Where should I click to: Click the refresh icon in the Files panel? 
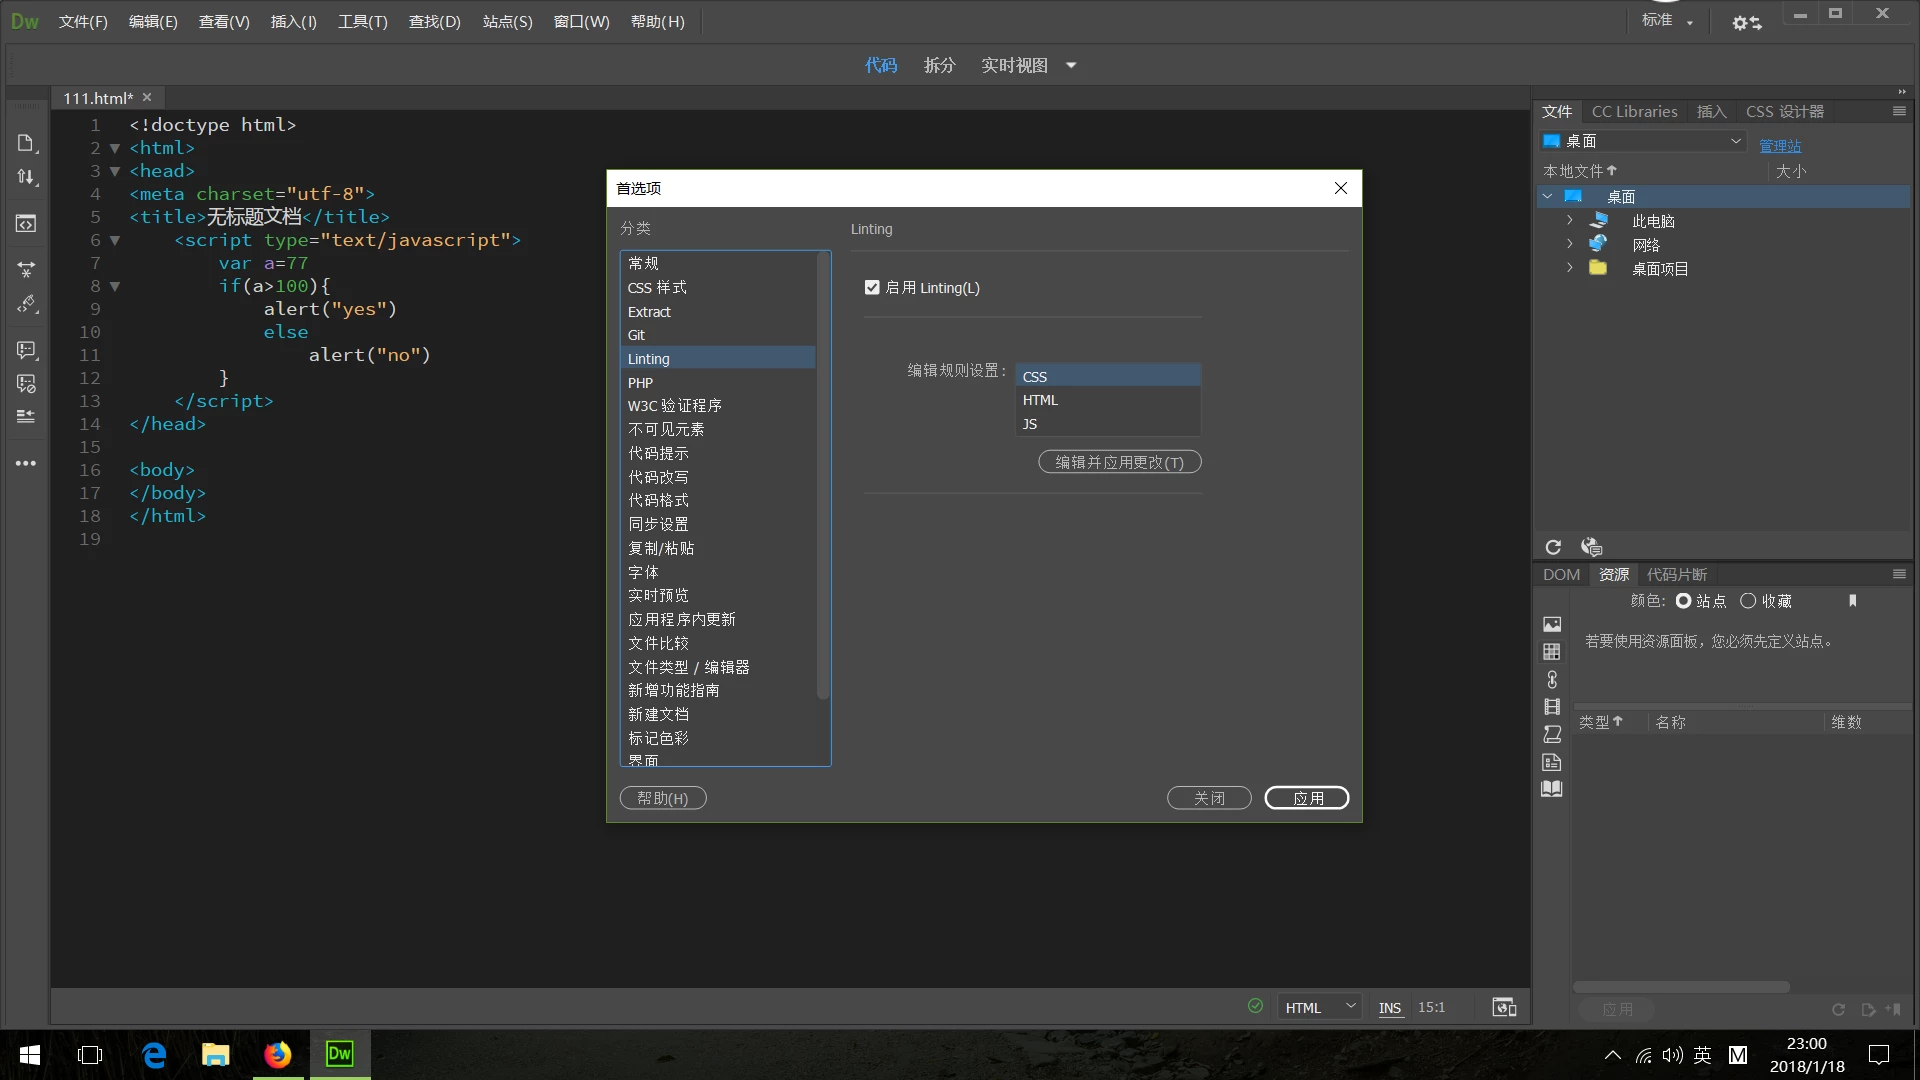click(1553, 547)
